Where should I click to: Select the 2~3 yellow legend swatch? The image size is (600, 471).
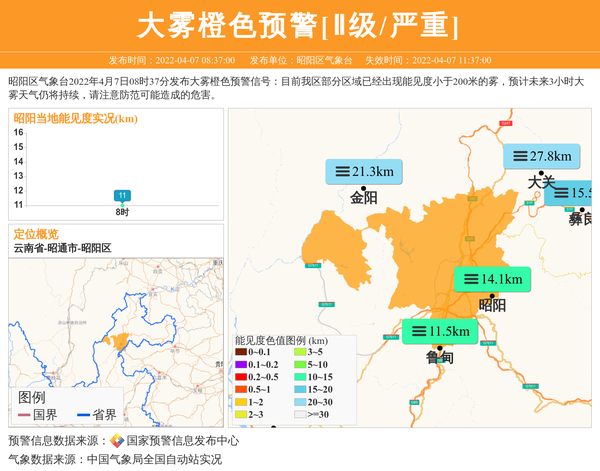[x=241, y=414]
